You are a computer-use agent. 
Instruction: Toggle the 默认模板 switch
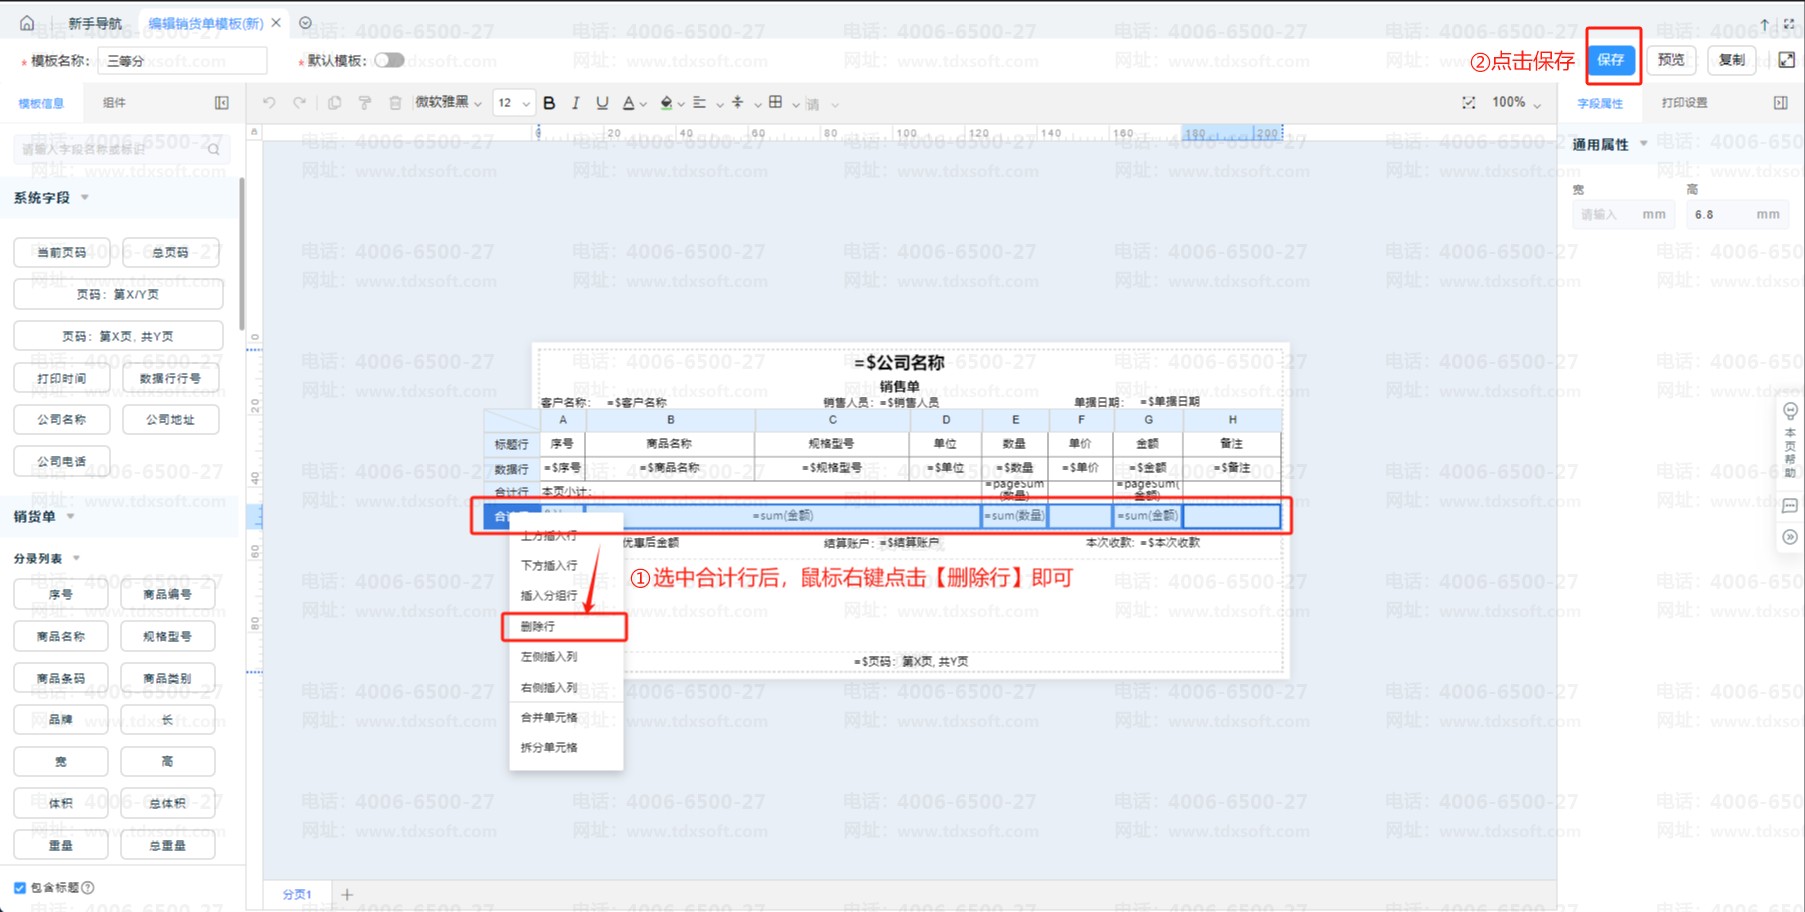click(x=389, y=61)
